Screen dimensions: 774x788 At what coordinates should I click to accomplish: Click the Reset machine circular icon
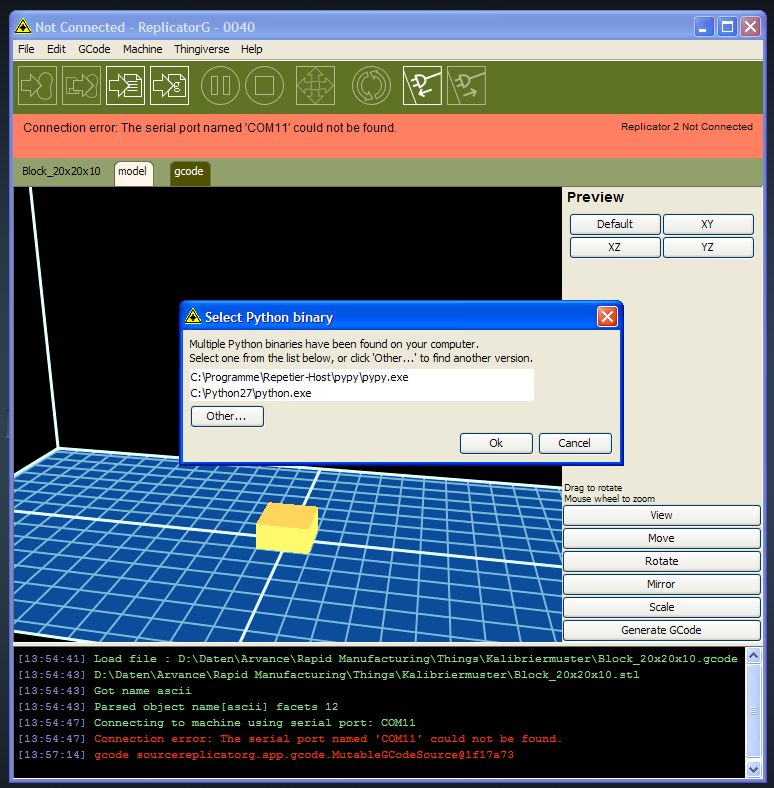(371, 85)
